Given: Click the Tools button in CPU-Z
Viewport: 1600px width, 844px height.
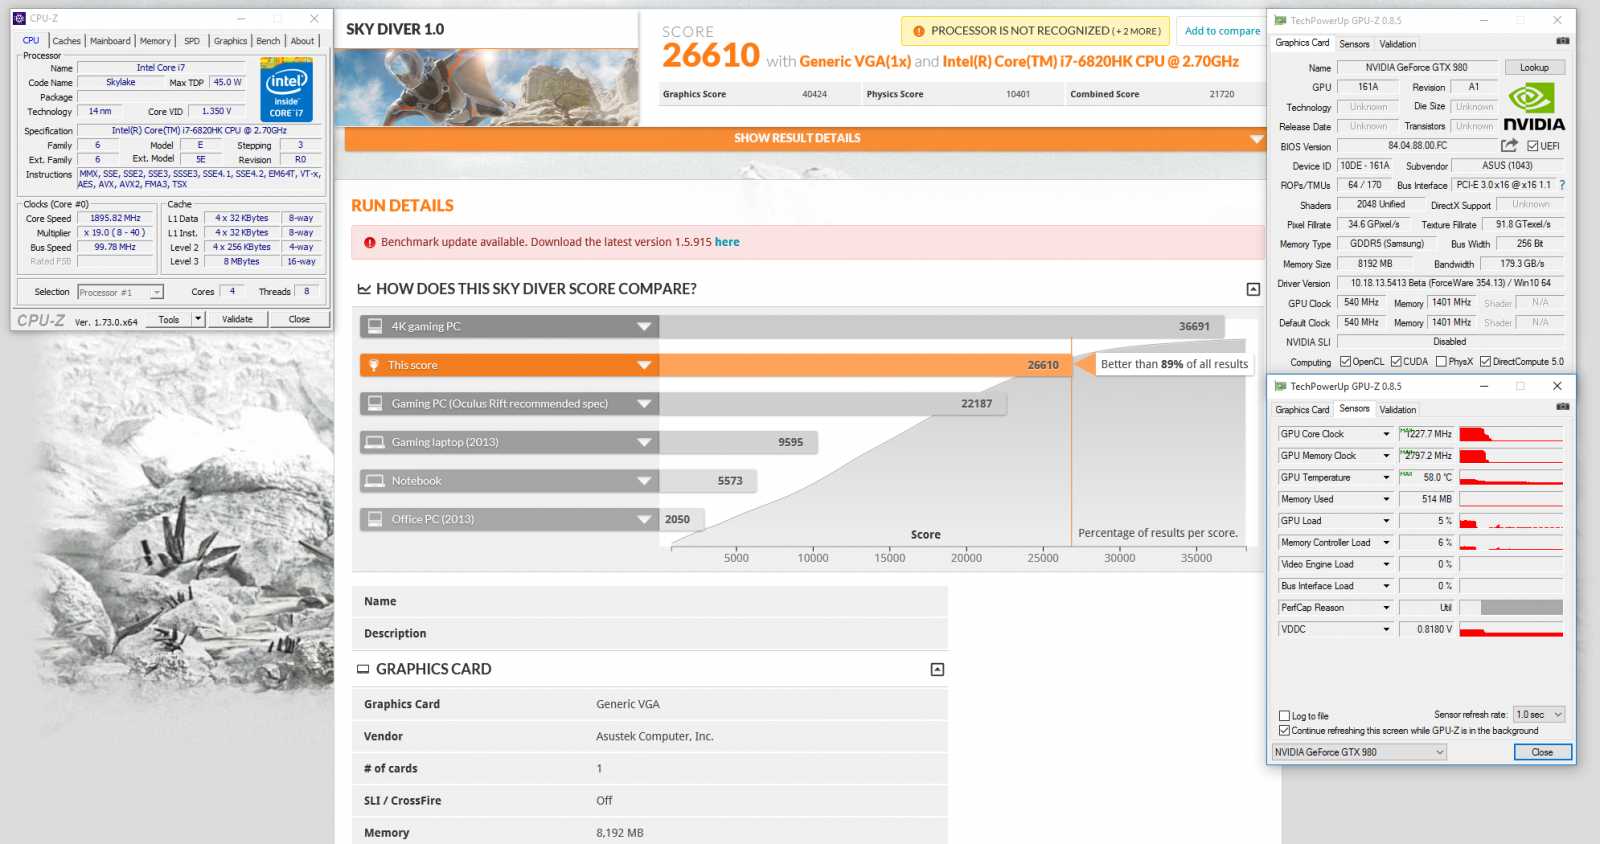Looking at the screenshot, I should coord(169,319).
